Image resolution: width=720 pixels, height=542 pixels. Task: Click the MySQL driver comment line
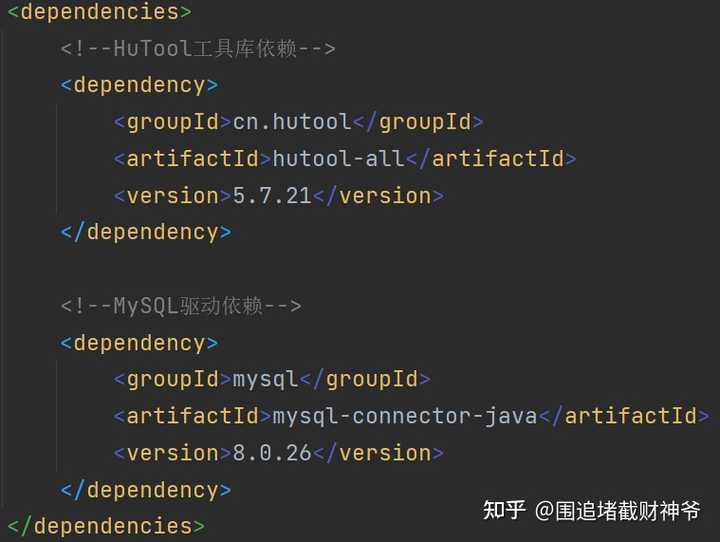(181, 306)
